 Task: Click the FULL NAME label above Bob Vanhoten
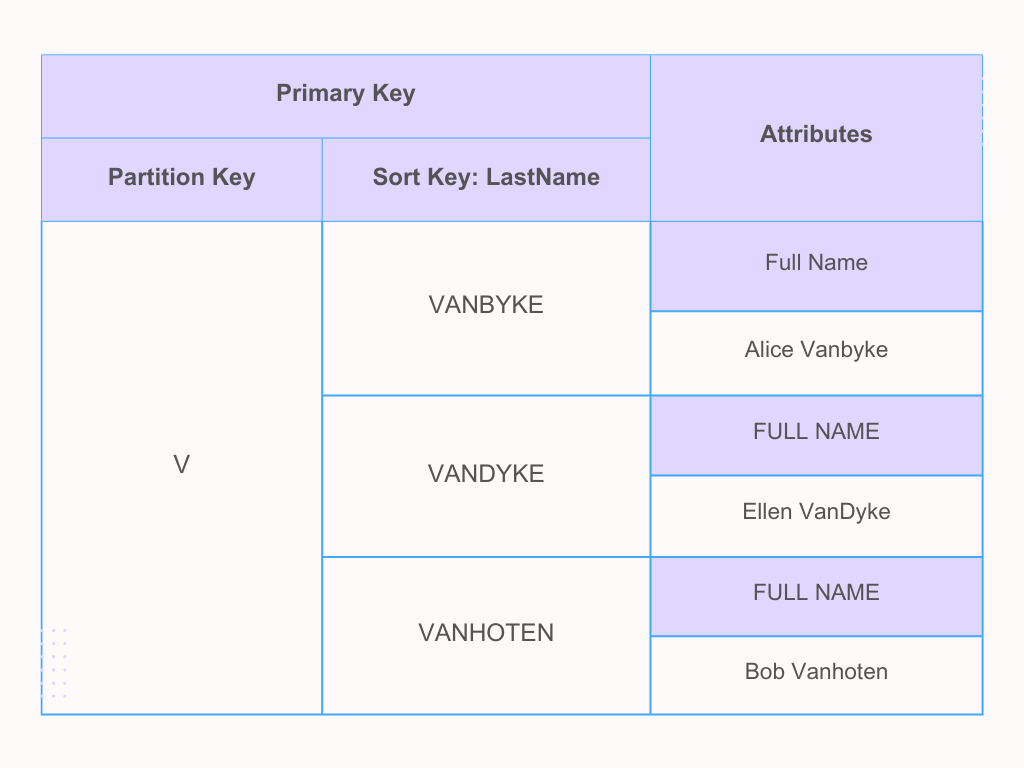(x=816, y=592)
